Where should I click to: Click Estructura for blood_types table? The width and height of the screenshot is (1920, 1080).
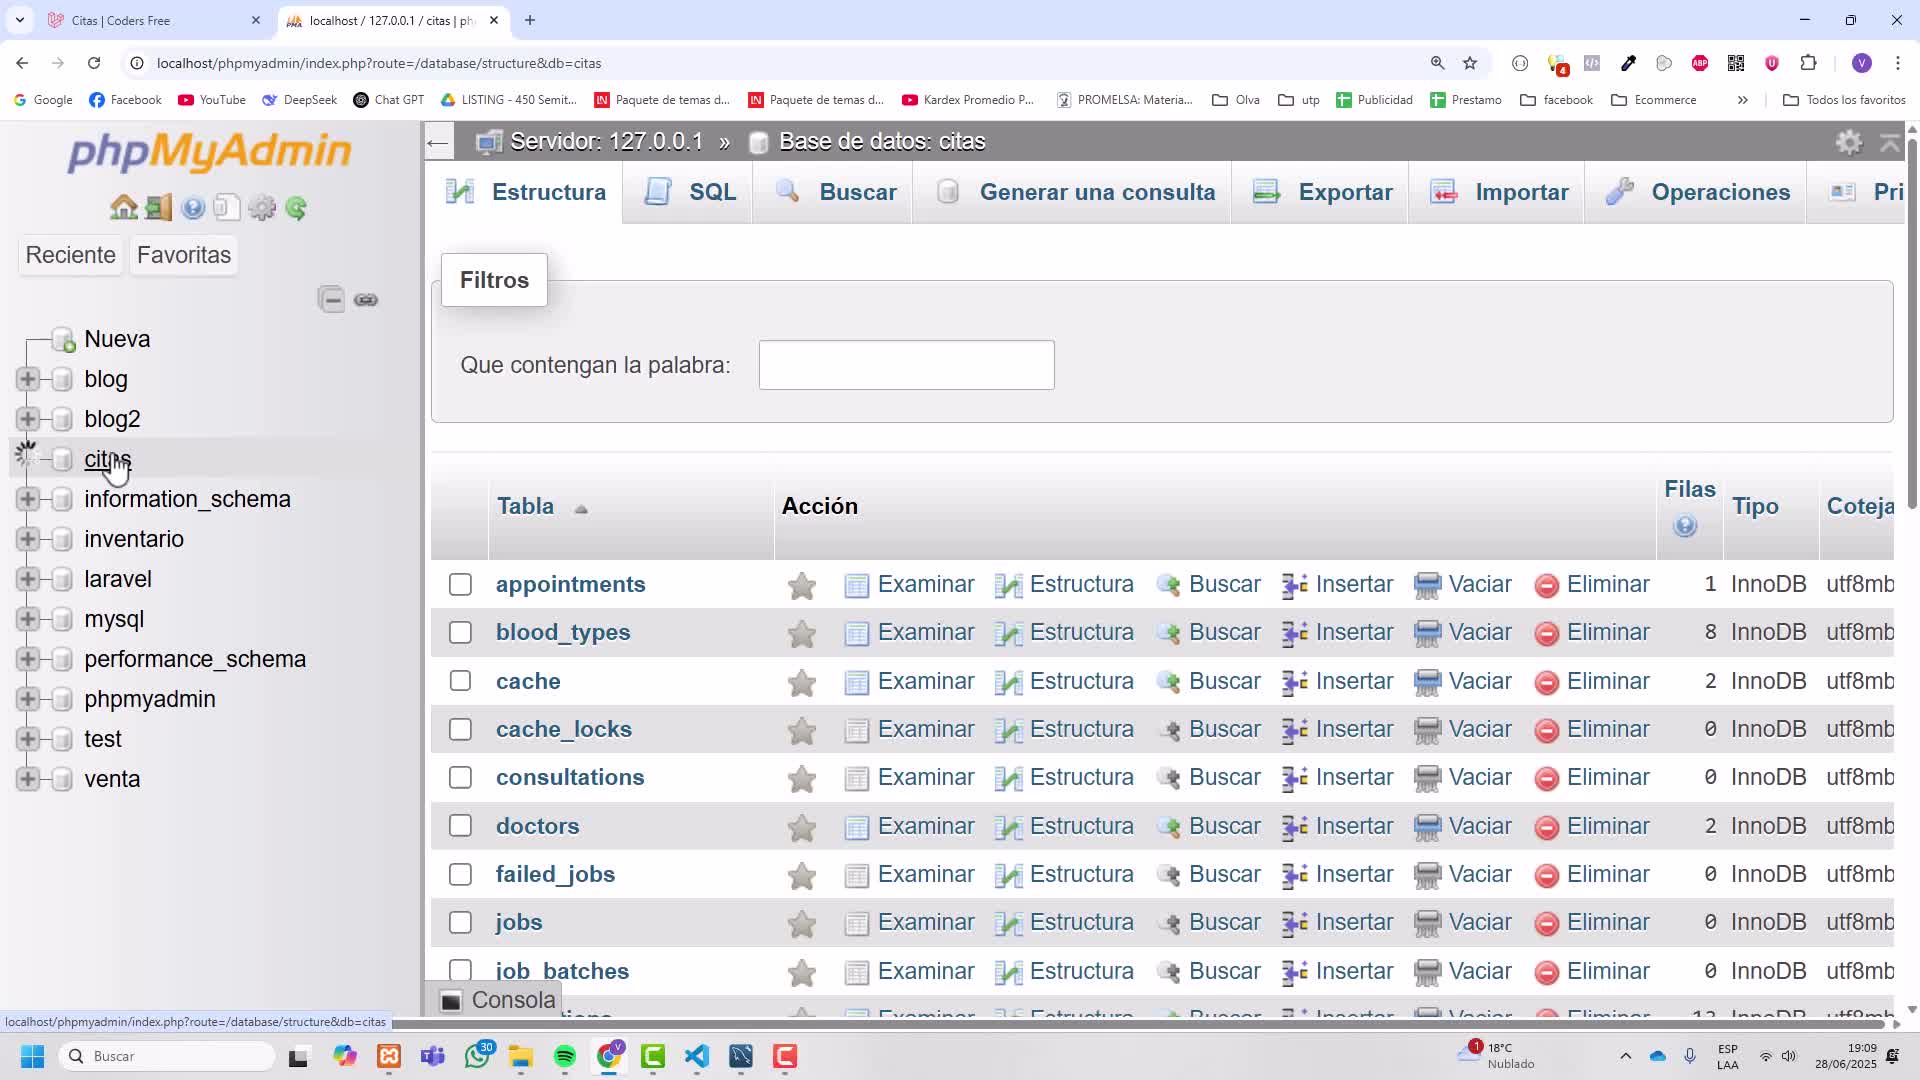[x=1064, y=632]
